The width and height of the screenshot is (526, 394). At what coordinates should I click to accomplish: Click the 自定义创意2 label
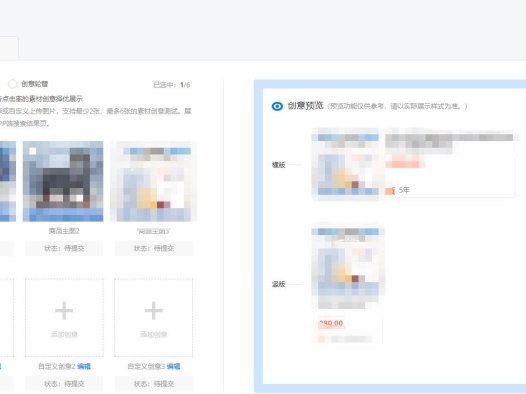click(x=57, y=366)
